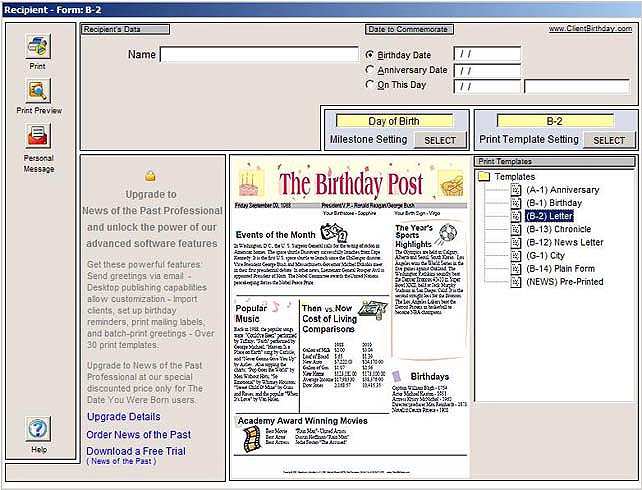642x490 pixels.
Task: Click the Birthdays heading in preview
Action: [430, 377]
